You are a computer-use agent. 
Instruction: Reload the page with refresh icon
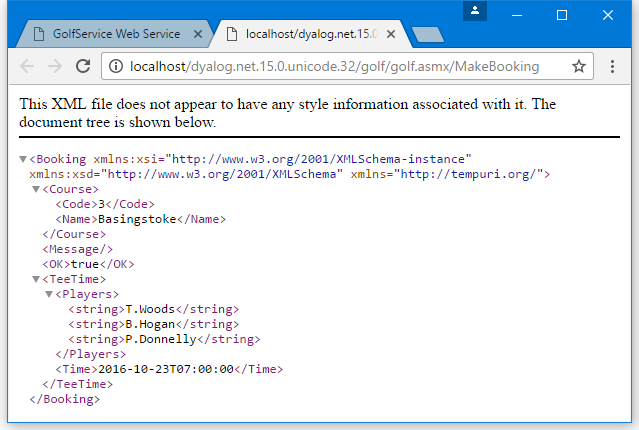tap(83, 67)
